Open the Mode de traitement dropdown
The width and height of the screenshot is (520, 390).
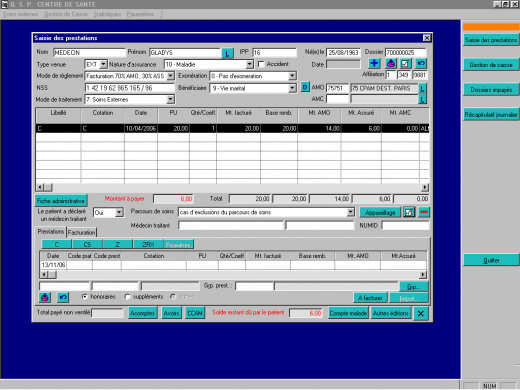[x=170, y=99]
